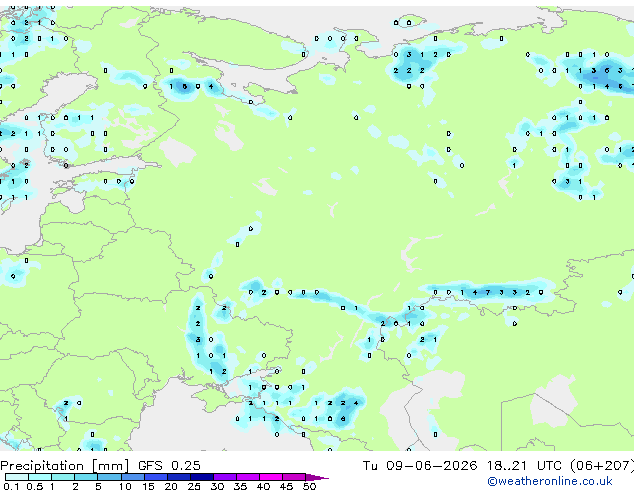Choose the 20–25 mm legend color swatch
This screenshot has width=634, height=490.
[179, 477]
